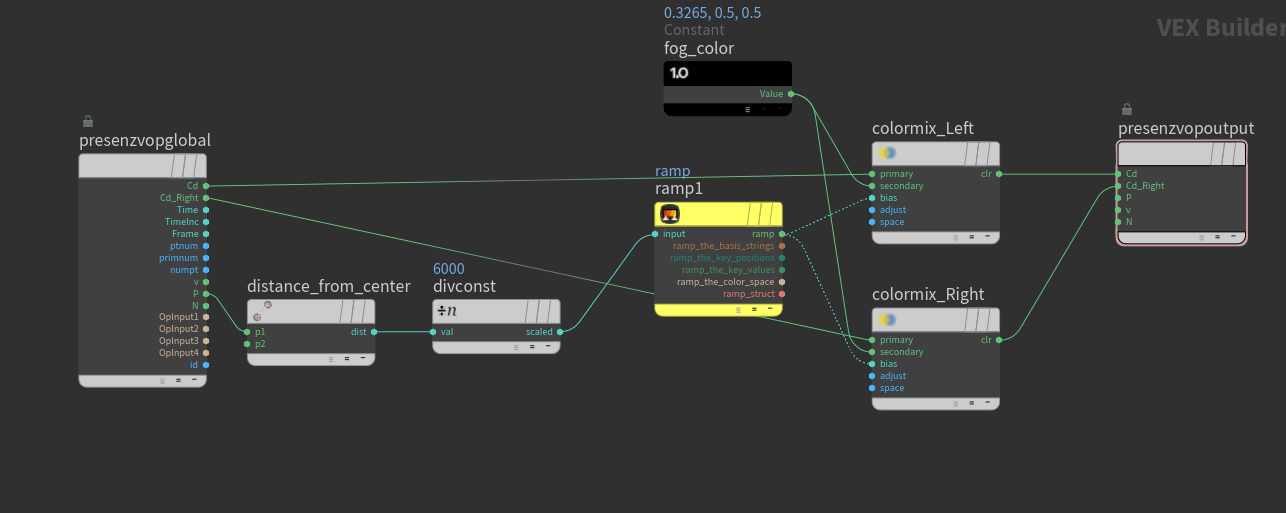Toggle the rightmost flag on presenzvopoutput node
Image resolution: width=1286 pixels, height=513 pixels.
1238,153
